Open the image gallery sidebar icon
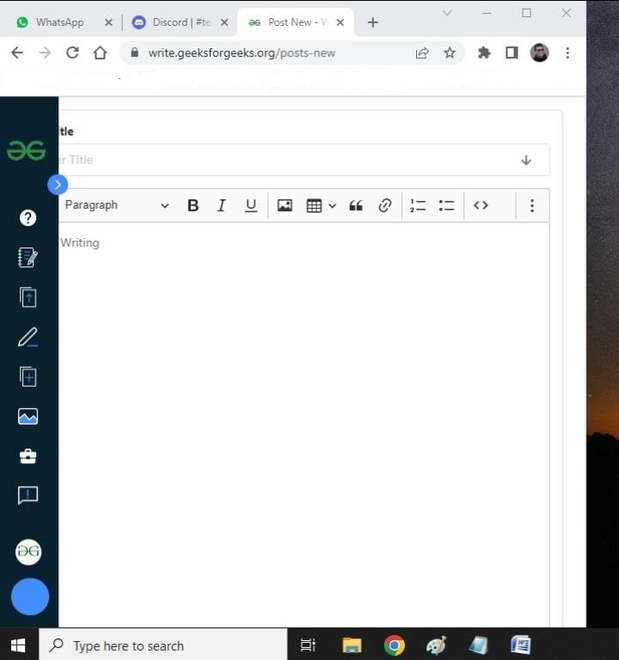The height and width of the screenshot is (660, 619). point(28,416)
